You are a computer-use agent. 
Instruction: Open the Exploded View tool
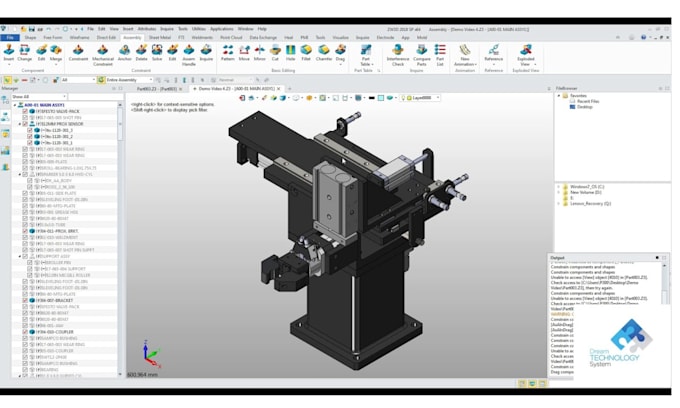526,55
